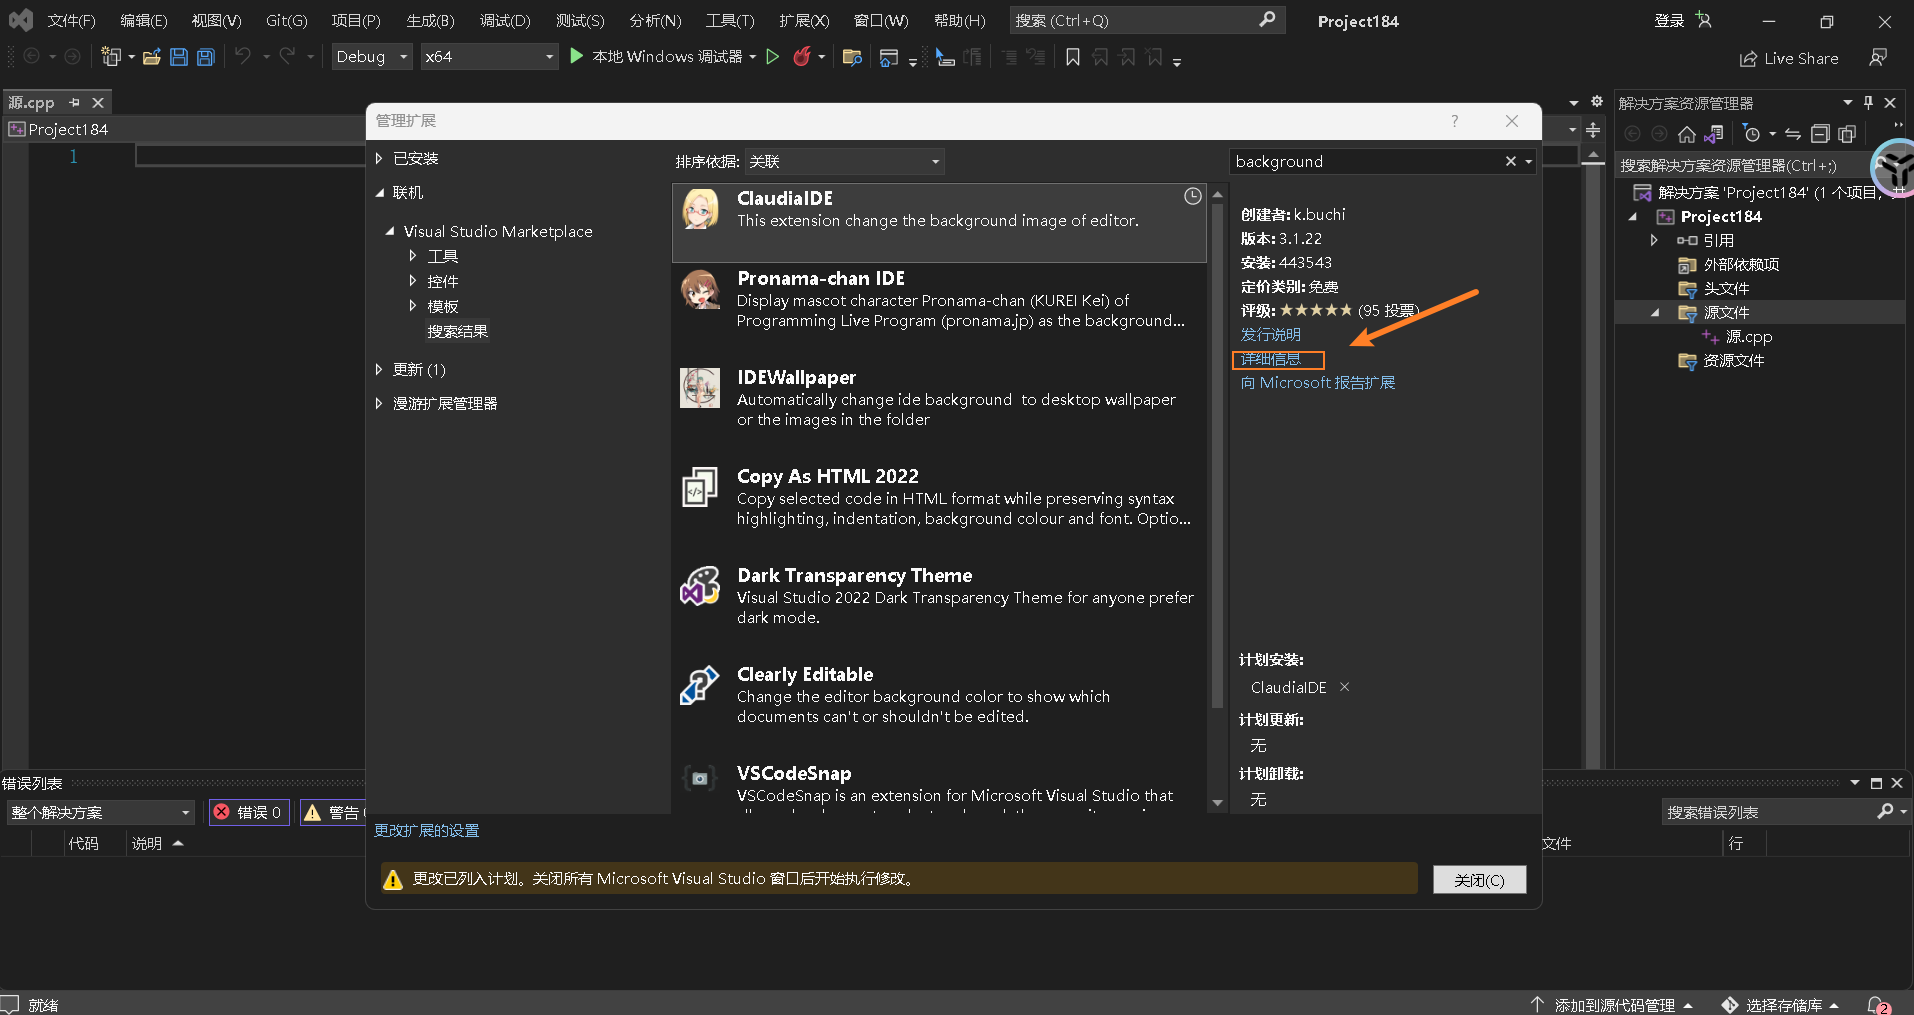Open the 整个解决方案 scope dropdown
The image size is (1914, 1015).
(100, 813)
